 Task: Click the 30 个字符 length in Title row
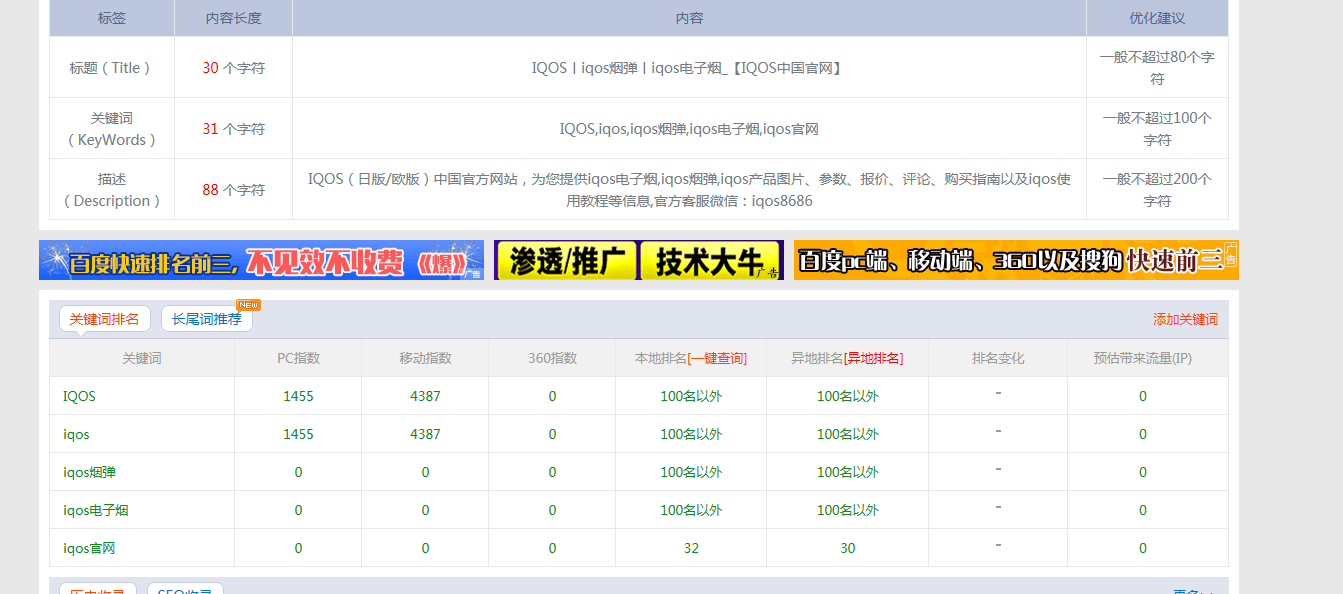tap(233, 68)
